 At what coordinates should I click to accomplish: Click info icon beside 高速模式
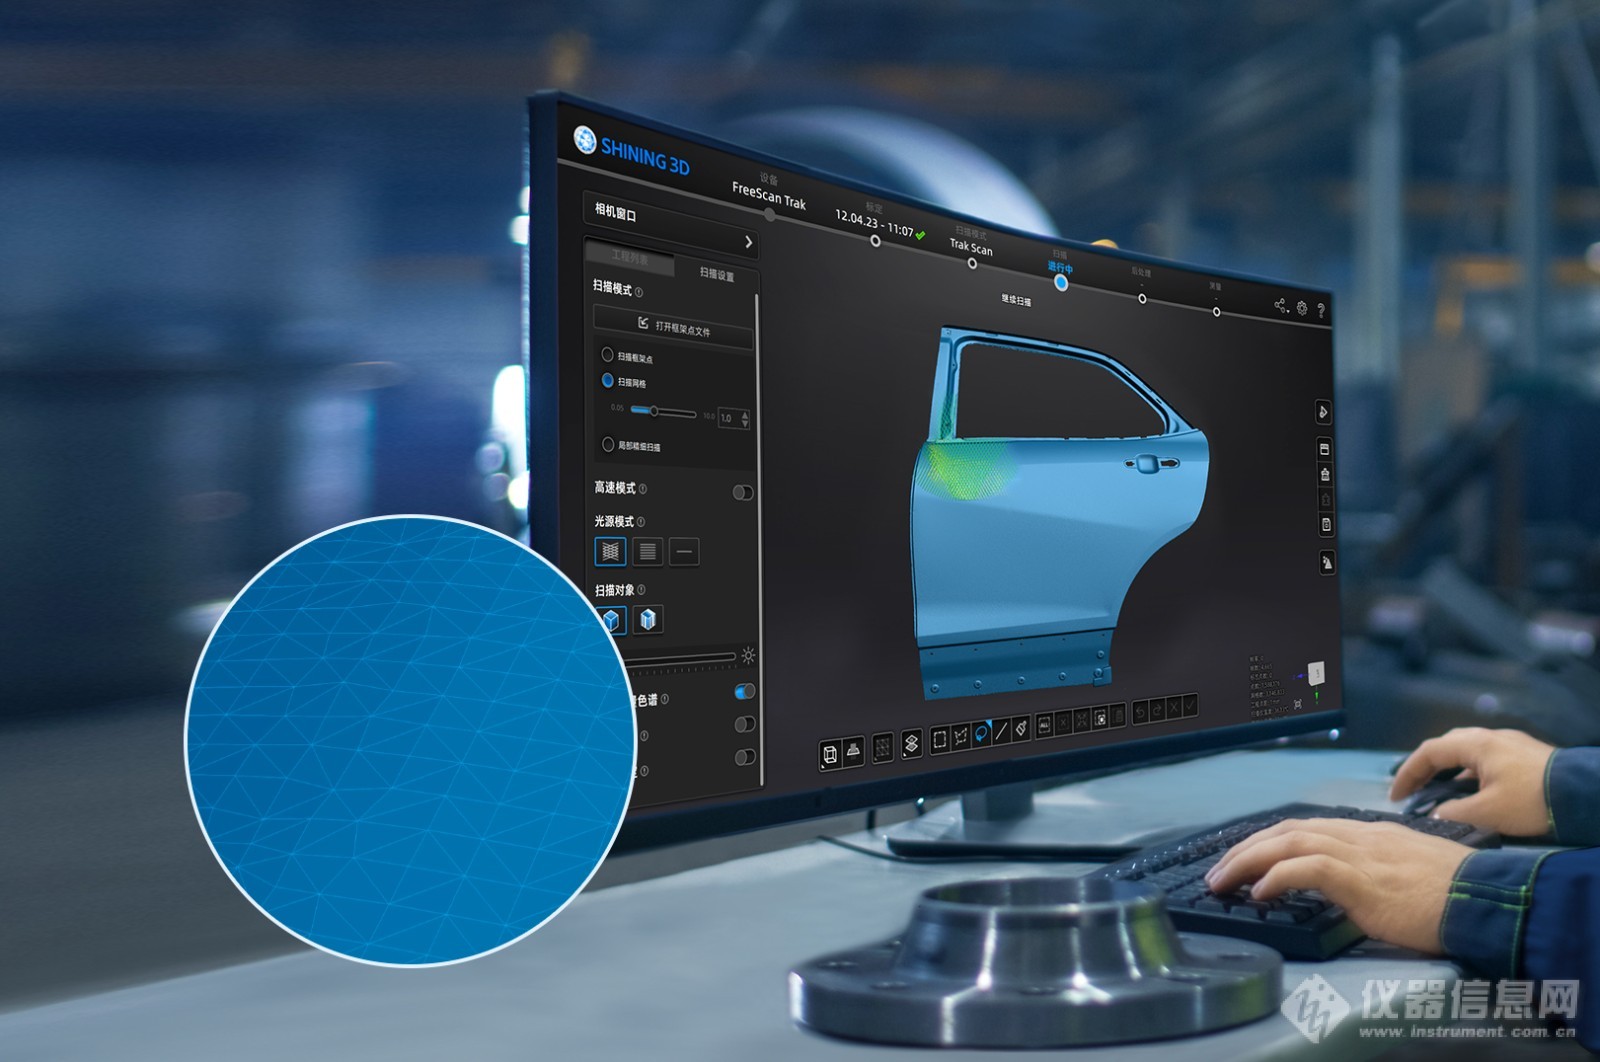coord(643,489)
